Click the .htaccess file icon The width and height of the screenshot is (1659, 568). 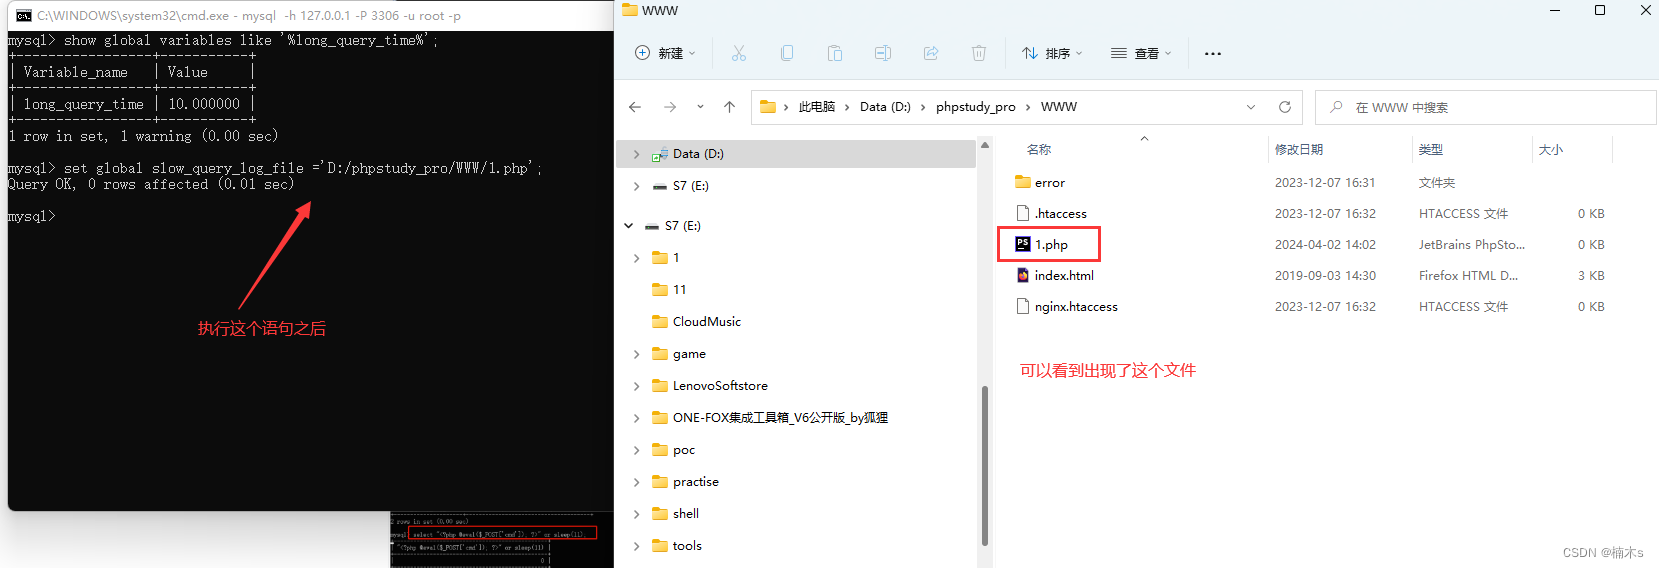(1023, 213)
